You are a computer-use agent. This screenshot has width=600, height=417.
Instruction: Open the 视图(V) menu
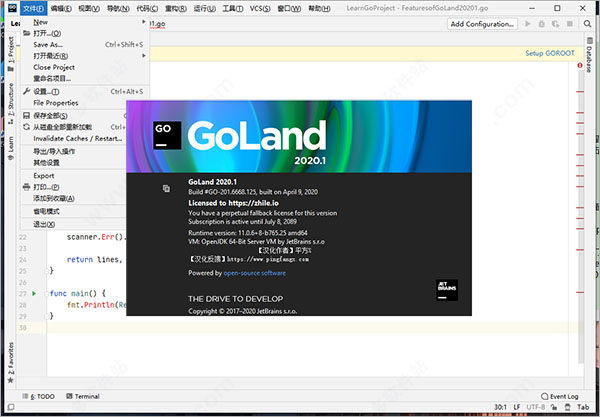click(x=89, y=8)
